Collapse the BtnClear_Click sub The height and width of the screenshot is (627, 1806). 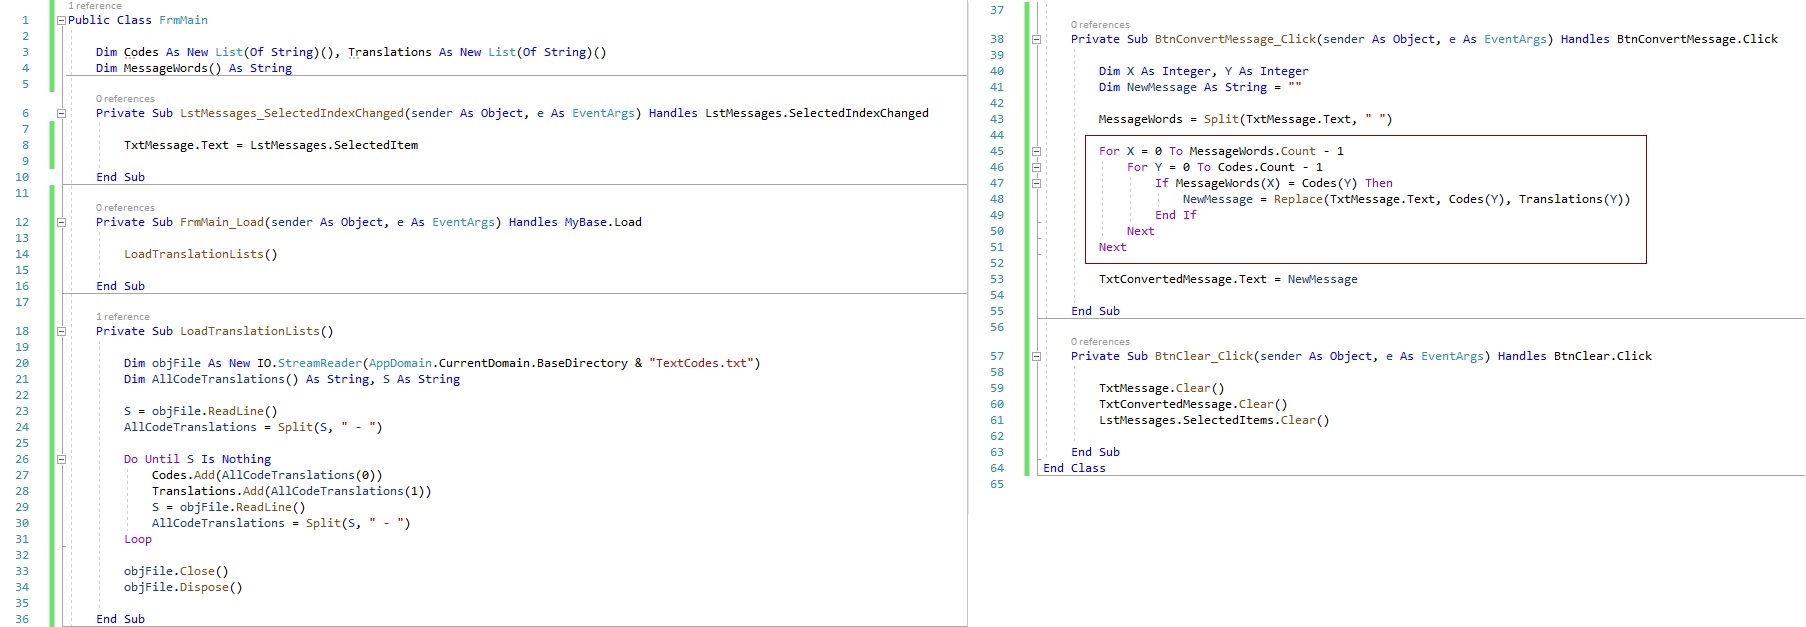tap(1036, 356)
